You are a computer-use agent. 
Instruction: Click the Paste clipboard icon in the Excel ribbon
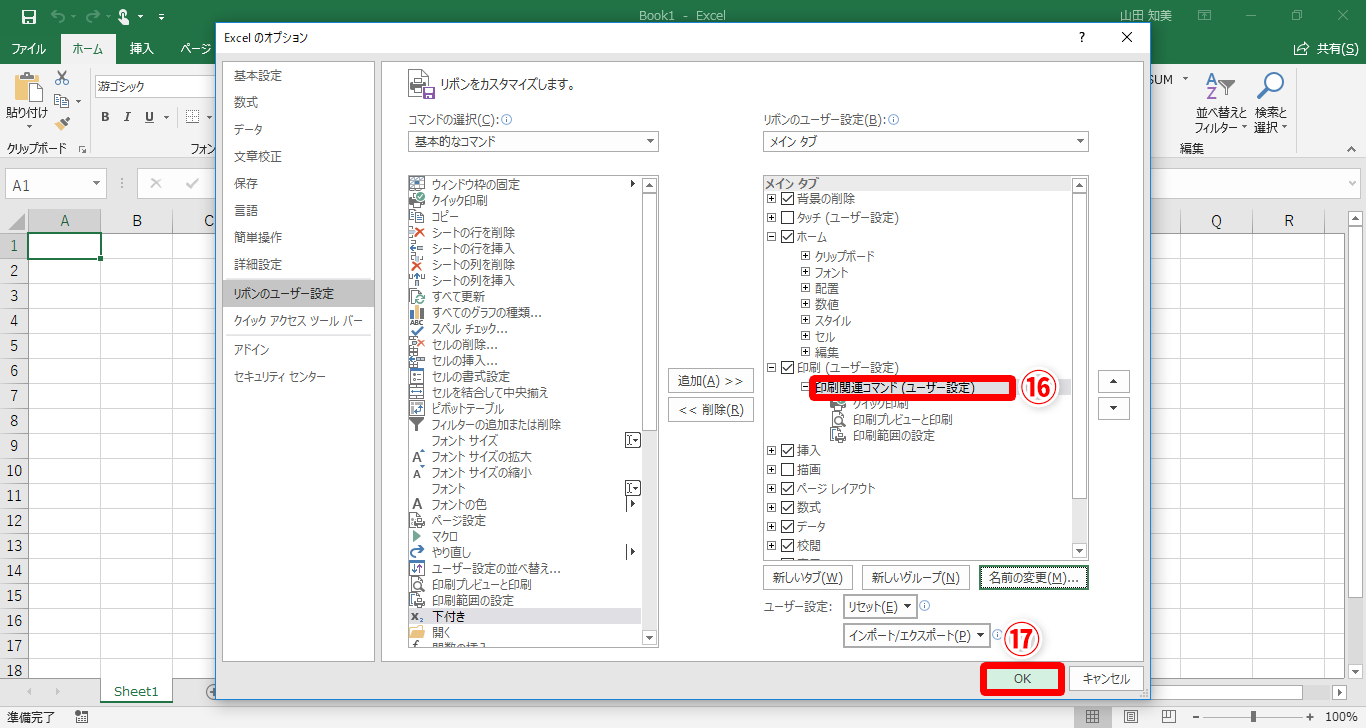tap(27, 88)
